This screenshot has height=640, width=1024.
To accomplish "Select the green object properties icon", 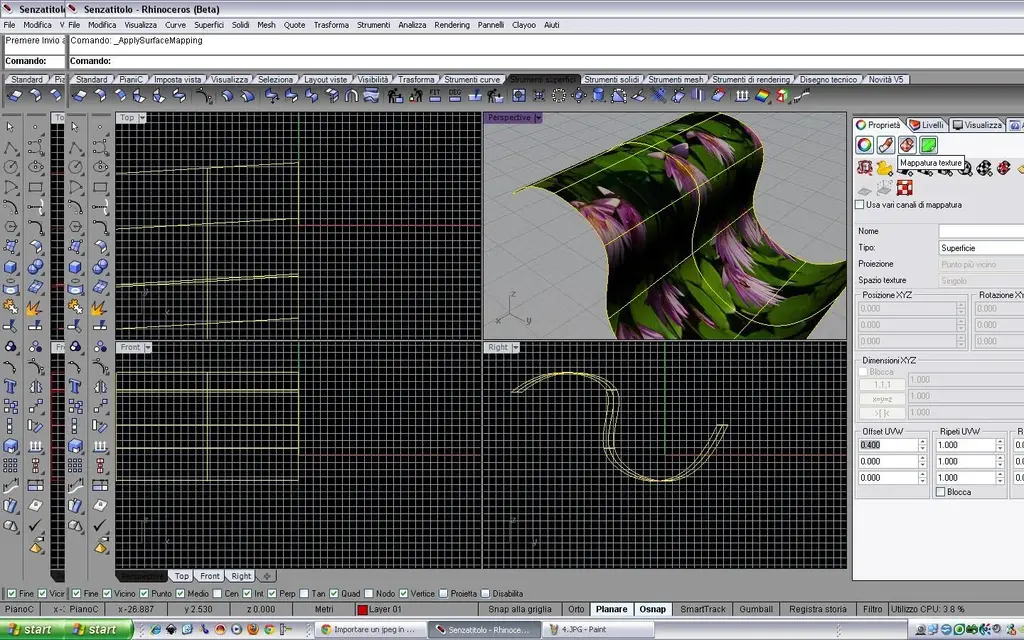I will click(x=928, y=145).
